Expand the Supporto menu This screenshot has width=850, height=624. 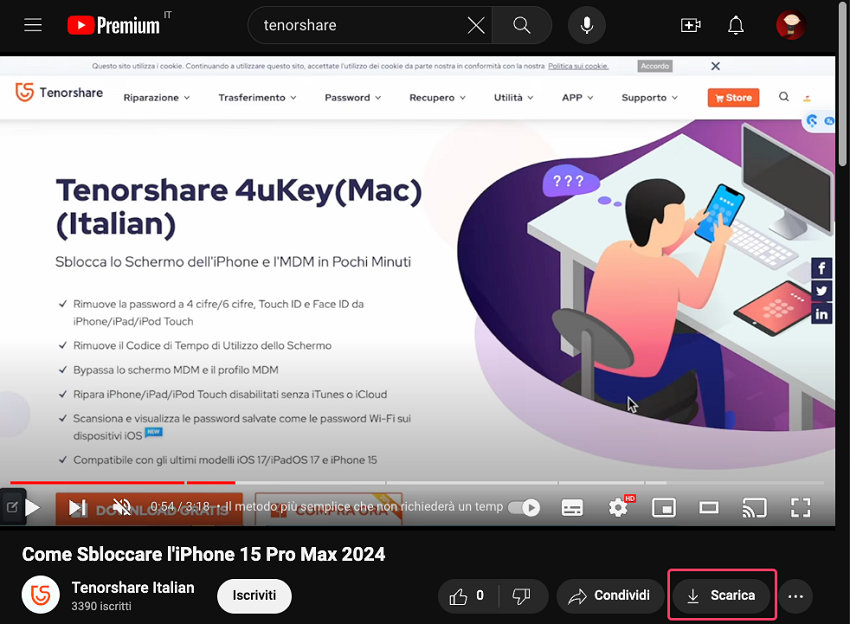(649, 98)
